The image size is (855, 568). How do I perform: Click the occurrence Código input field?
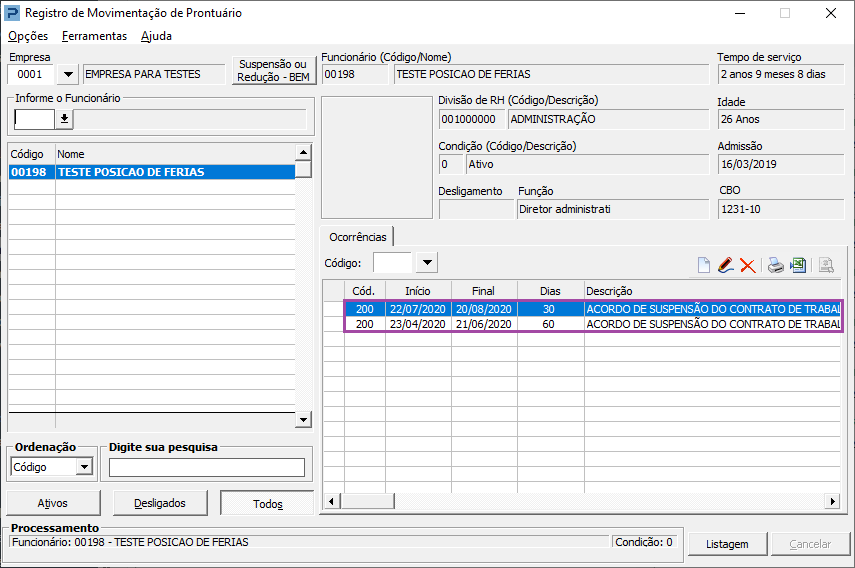click(x=393, y=263)
